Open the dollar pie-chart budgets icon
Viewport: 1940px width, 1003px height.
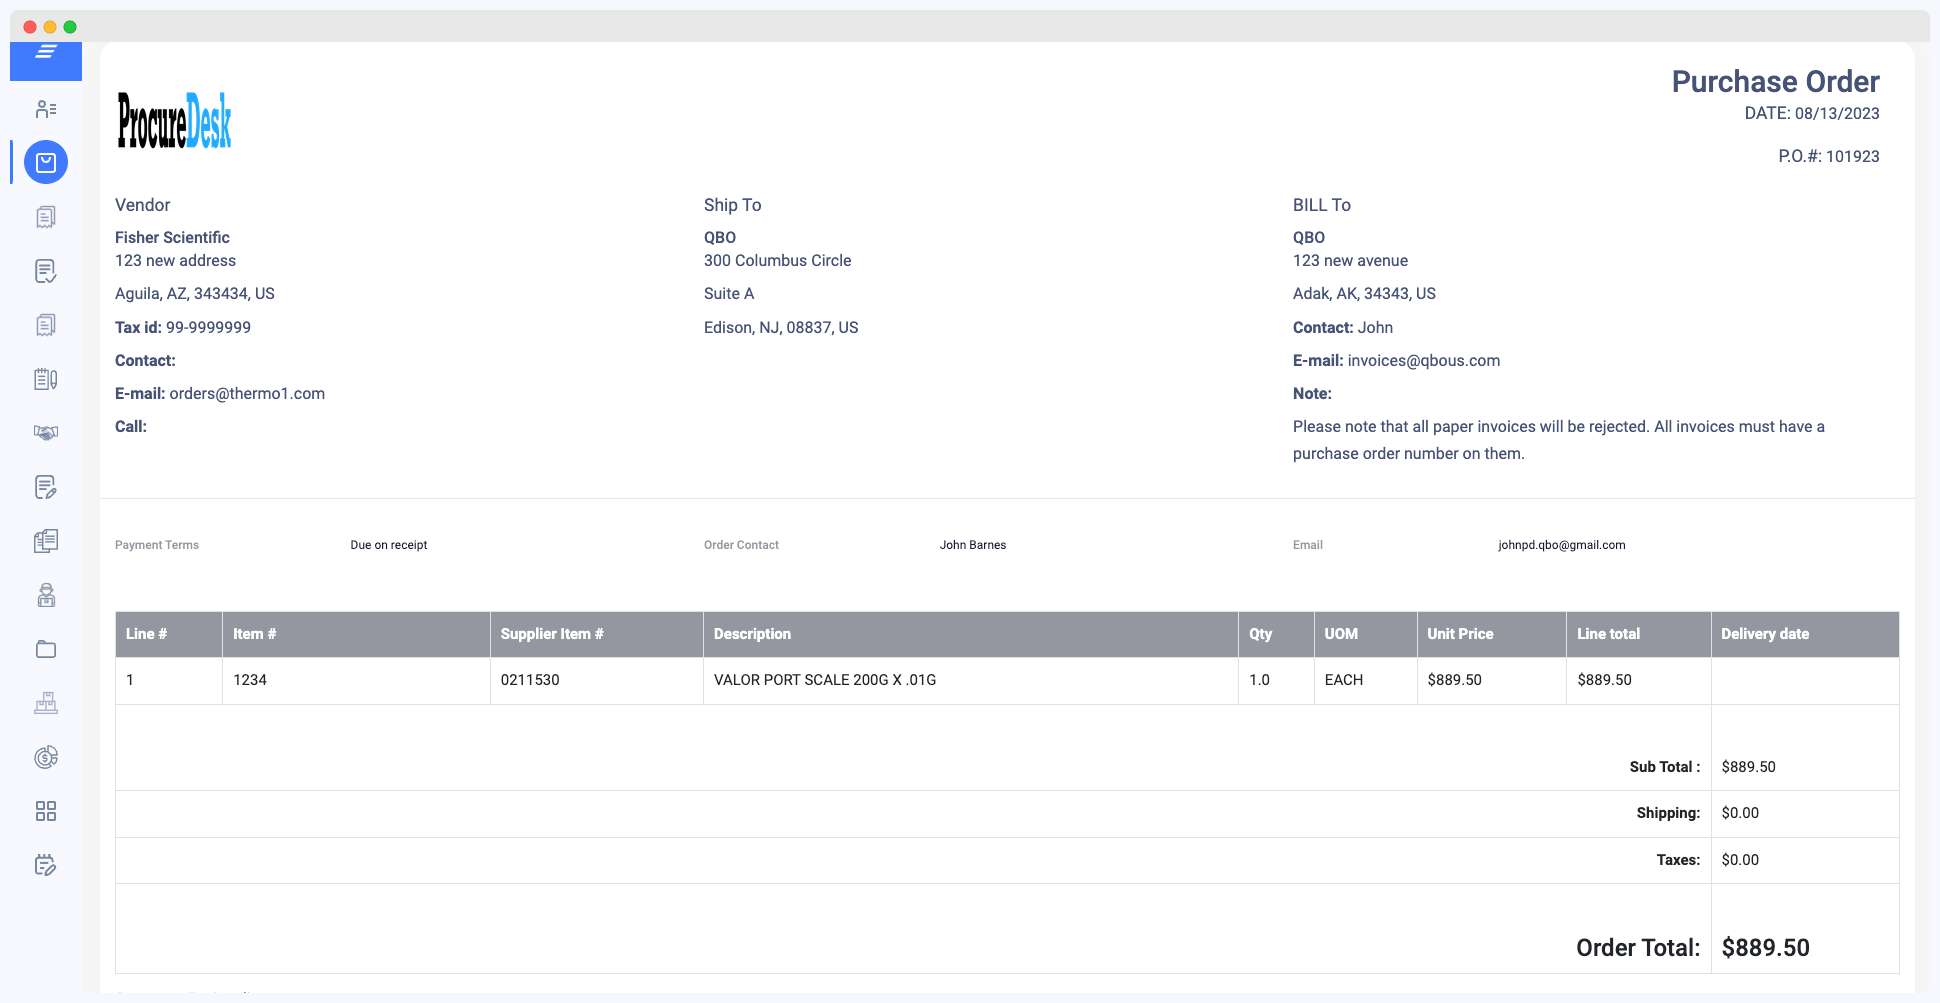(46, 757)
